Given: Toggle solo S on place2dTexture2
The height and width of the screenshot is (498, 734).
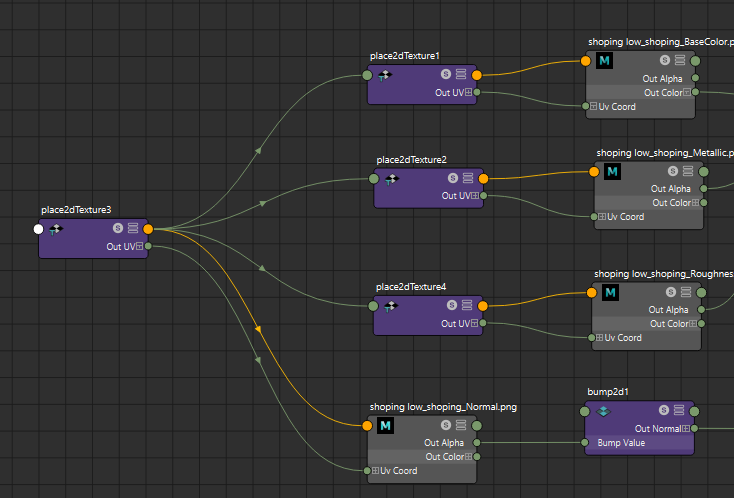Looking at the screenshot, I should pyautogui.click(x=453, y=178).
